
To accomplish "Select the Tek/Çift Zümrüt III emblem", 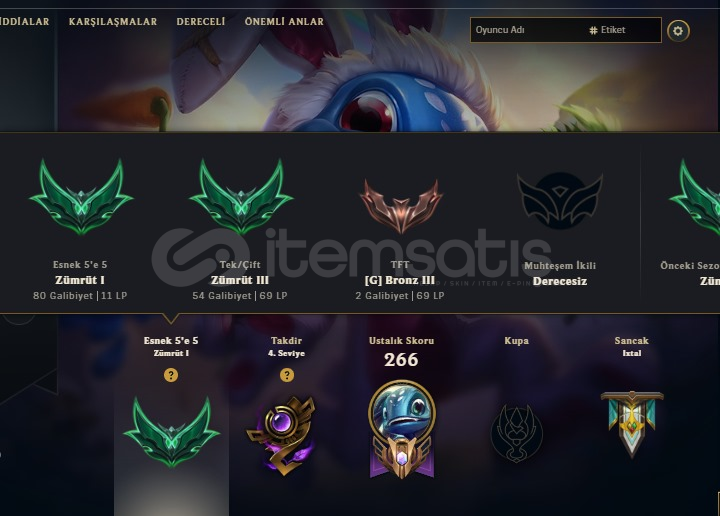I will 241,197.
